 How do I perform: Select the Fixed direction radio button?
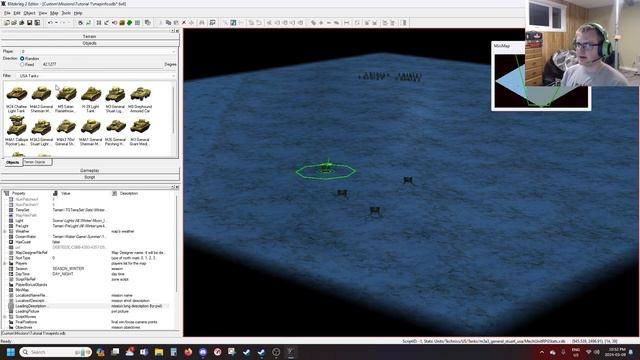[22, 64]
